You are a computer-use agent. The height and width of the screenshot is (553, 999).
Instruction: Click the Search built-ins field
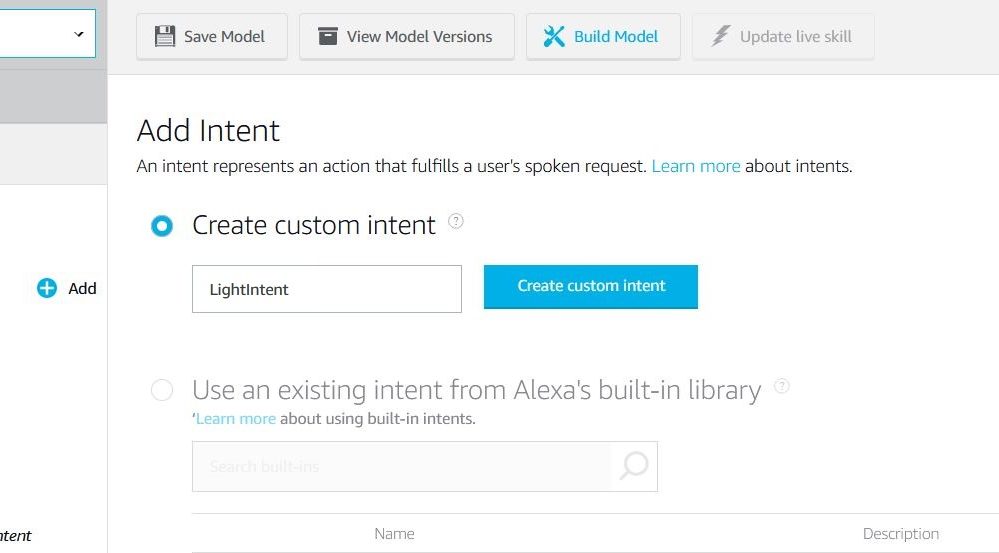point(401,466)
